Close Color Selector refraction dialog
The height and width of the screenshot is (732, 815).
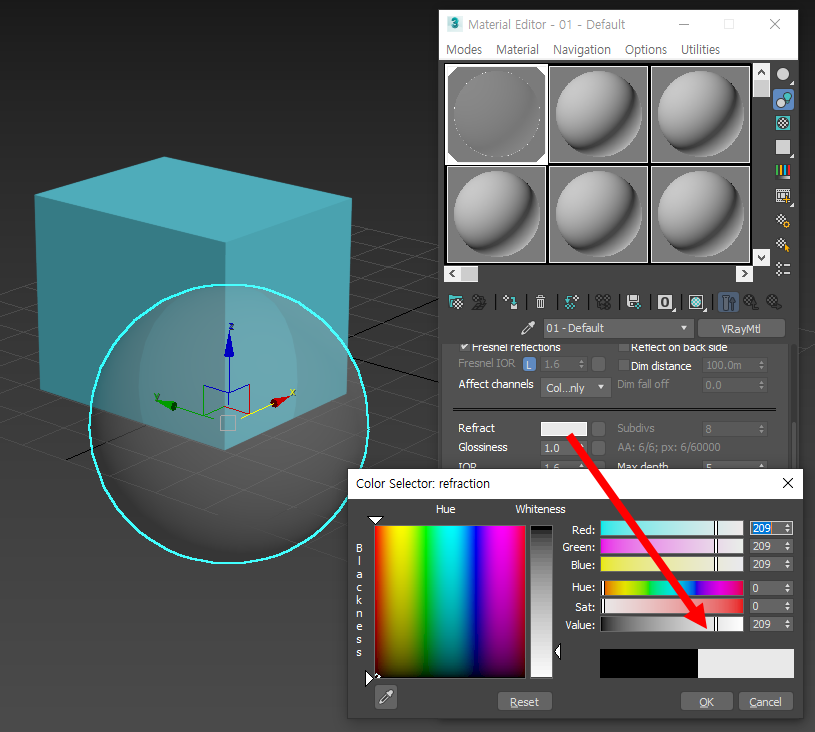point(787,483)
